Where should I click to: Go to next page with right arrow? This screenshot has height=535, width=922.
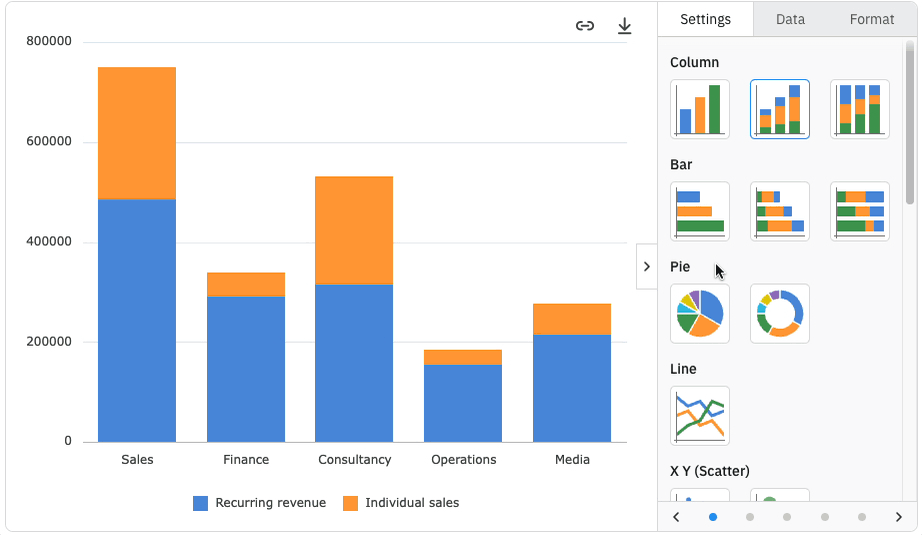pos(898,517)
